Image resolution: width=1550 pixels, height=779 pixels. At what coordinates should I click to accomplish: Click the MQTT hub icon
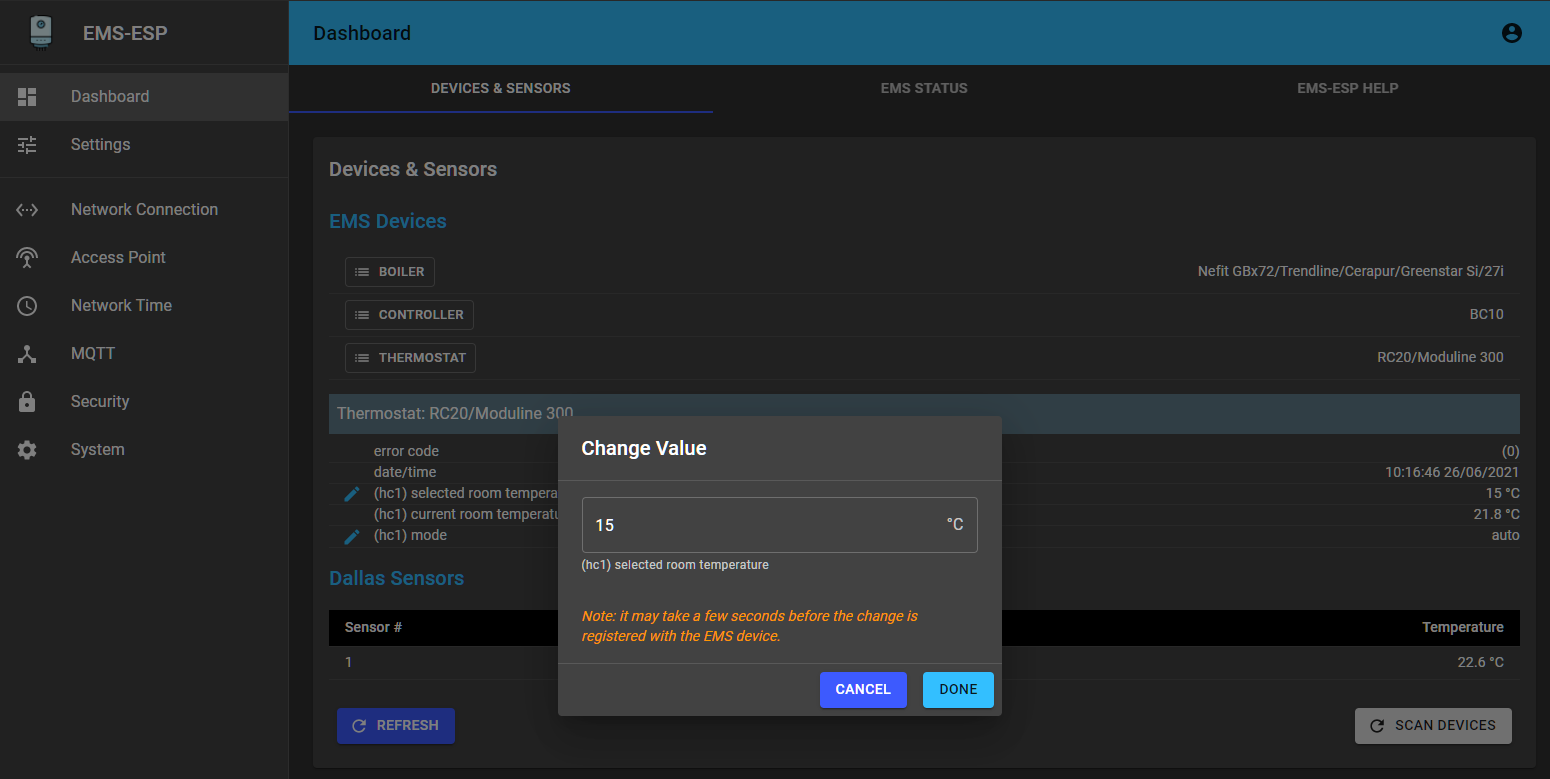(27, 354)
